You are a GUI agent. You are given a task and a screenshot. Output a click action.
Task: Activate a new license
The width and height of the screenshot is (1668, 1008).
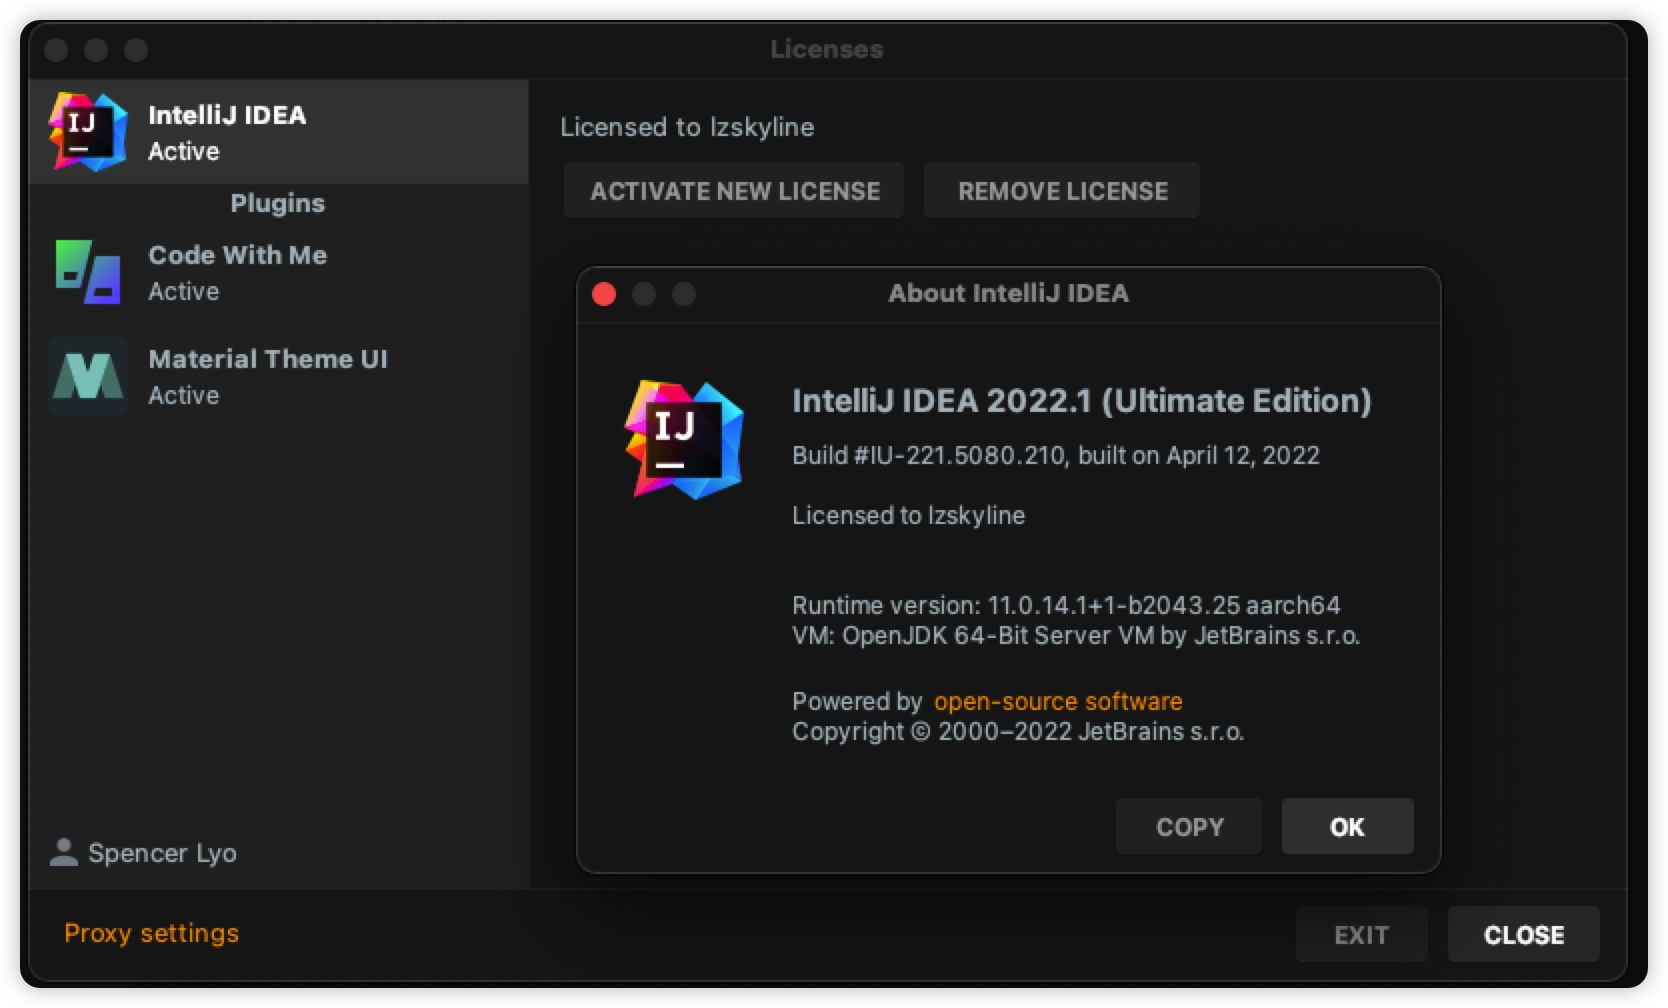point(734,191)
